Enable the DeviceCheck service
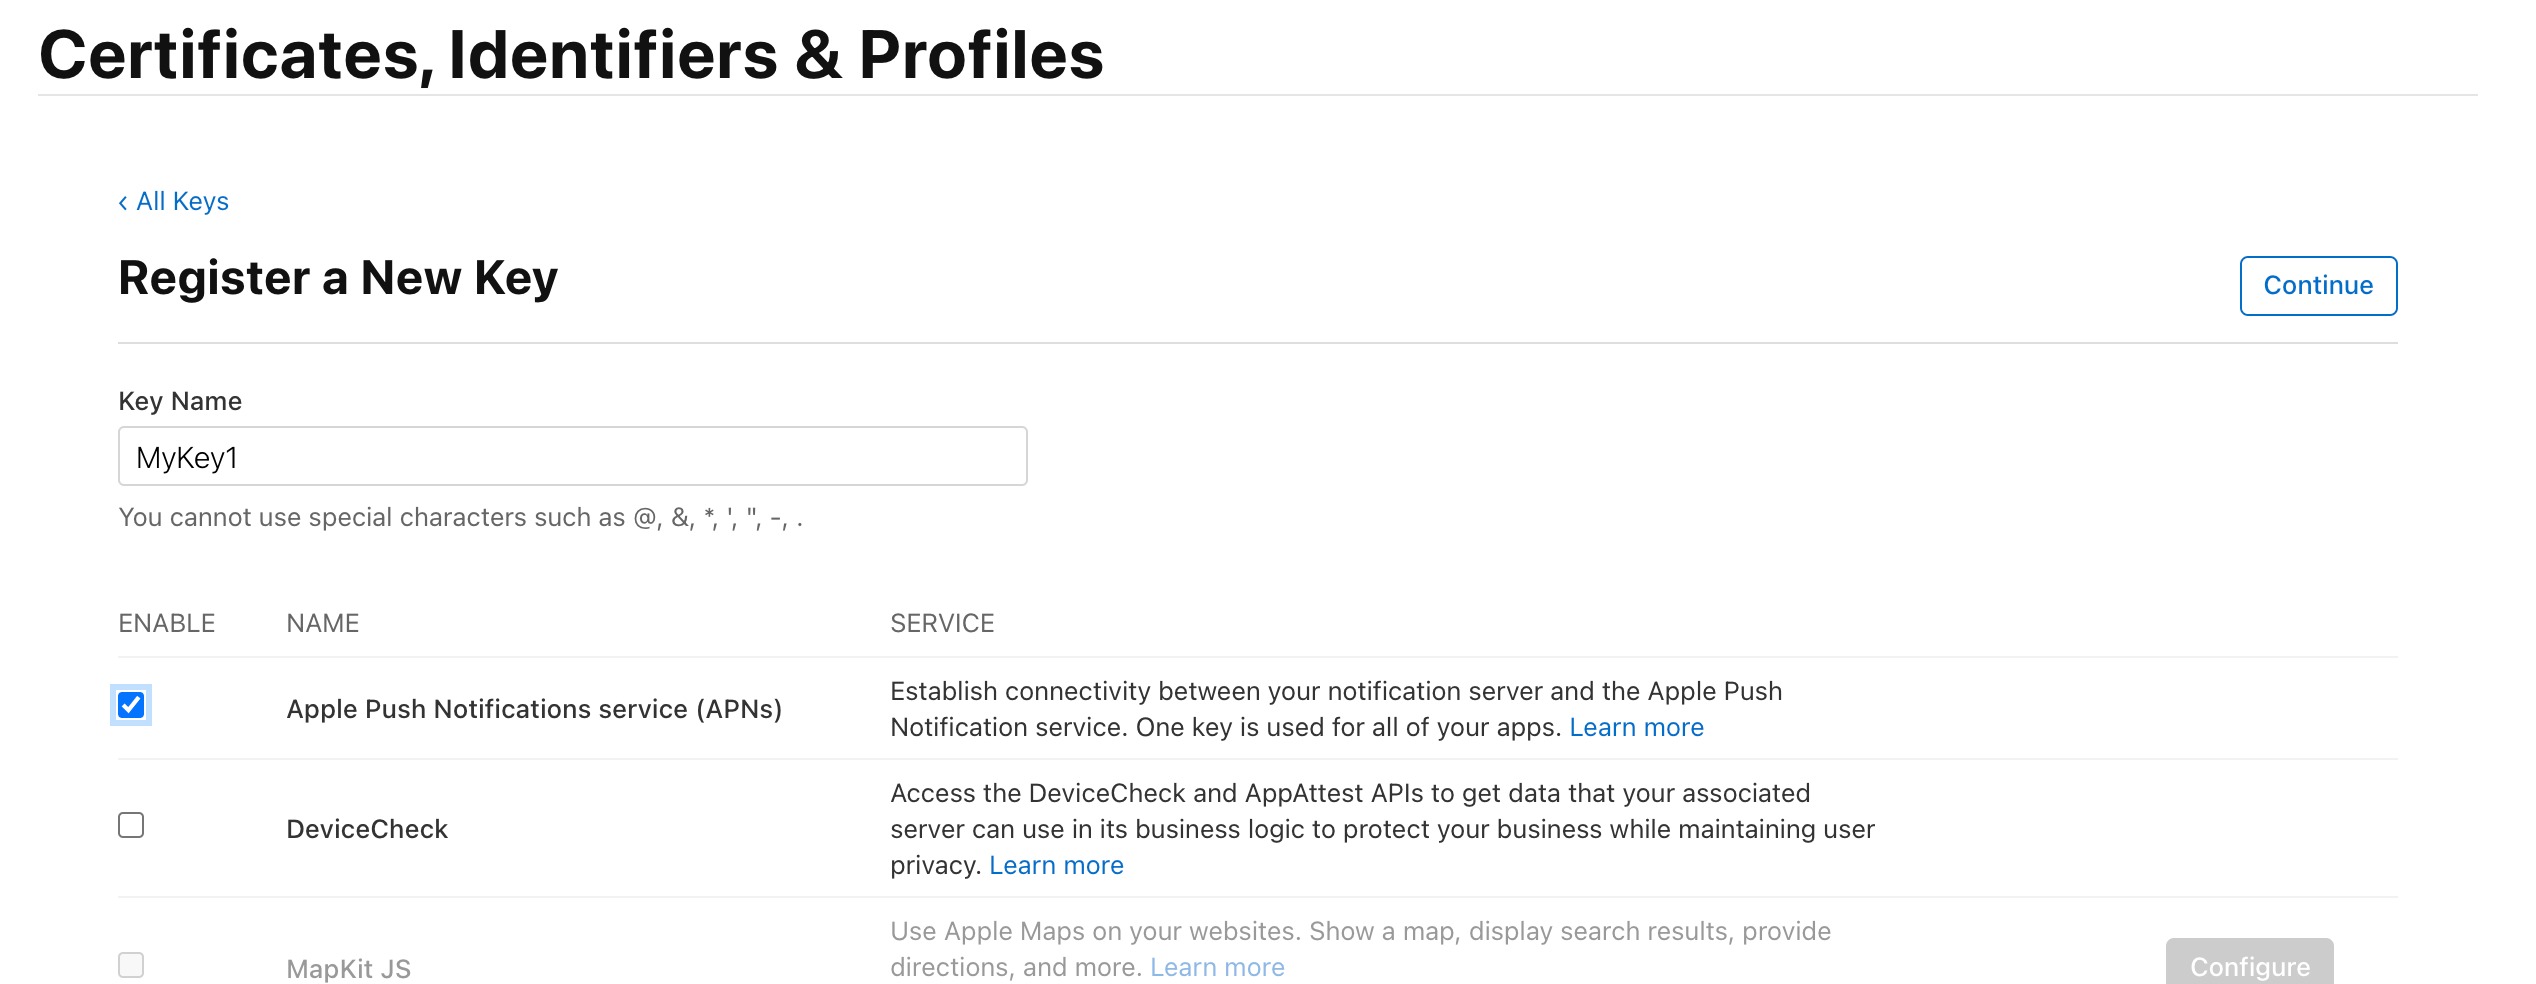 pyautogui.click(x=131, y=827)
